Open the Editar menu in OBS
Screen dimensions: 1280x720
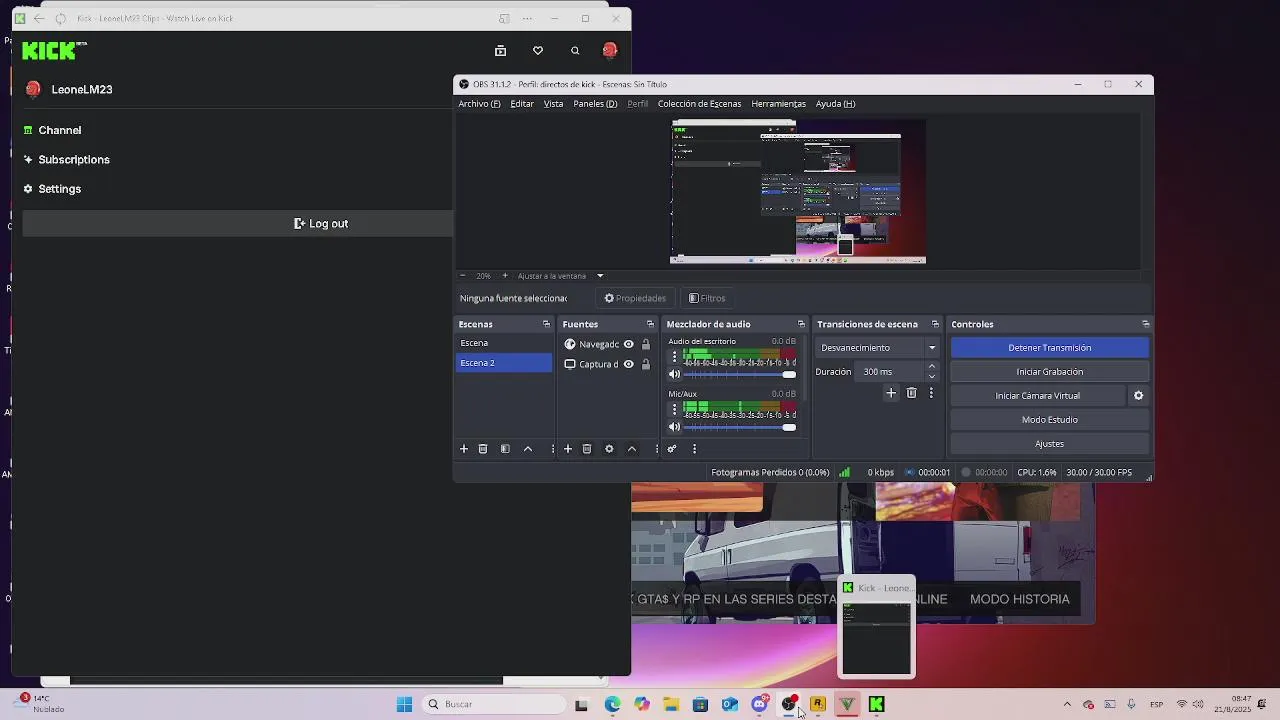coord(522,104)
